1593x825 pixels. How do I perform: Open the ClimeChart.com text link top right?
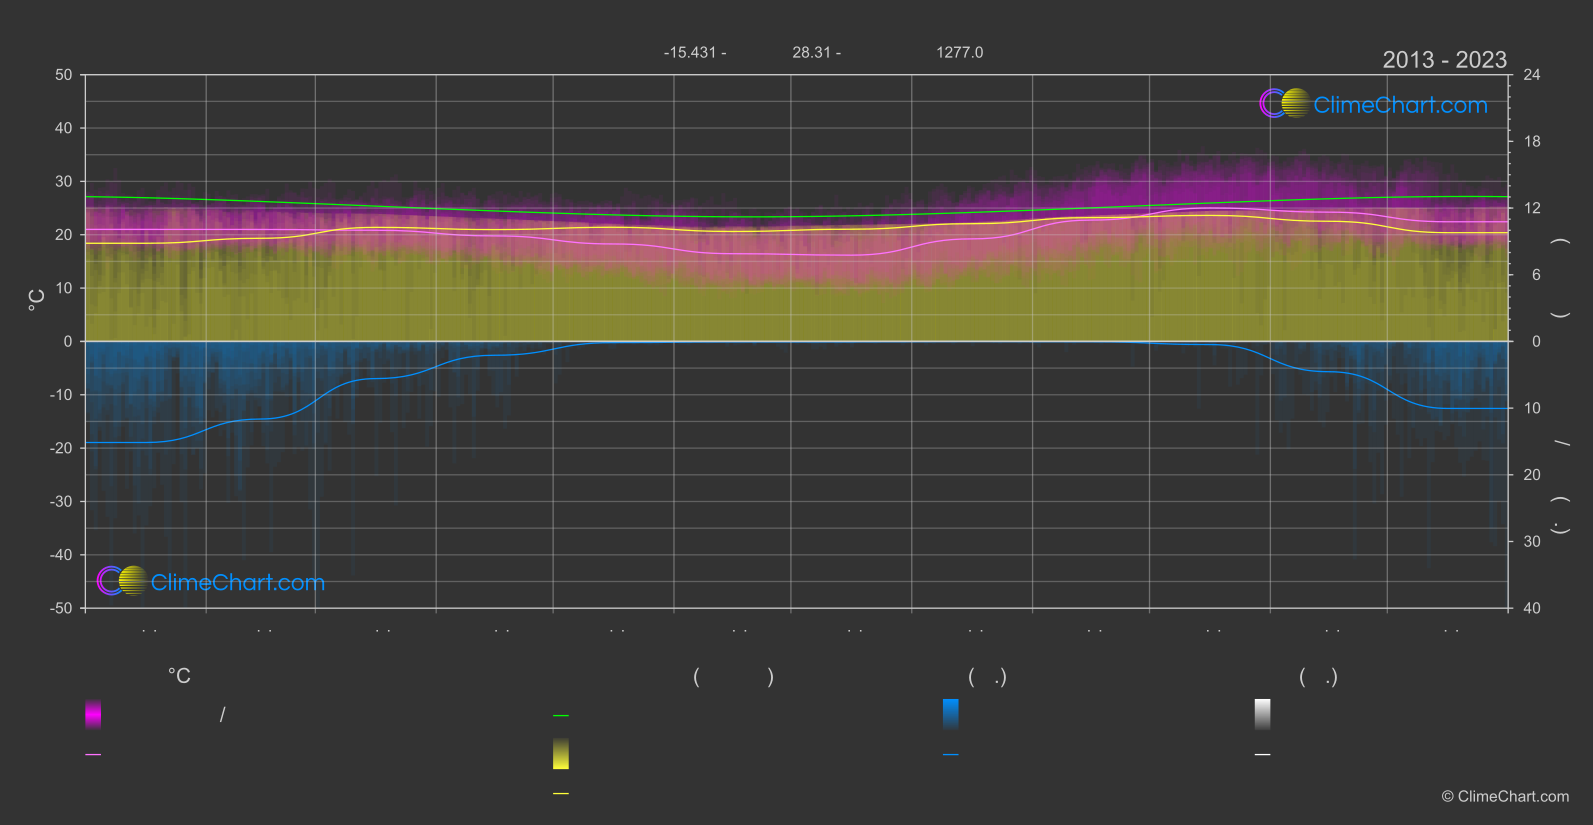tap(1400, 105)
